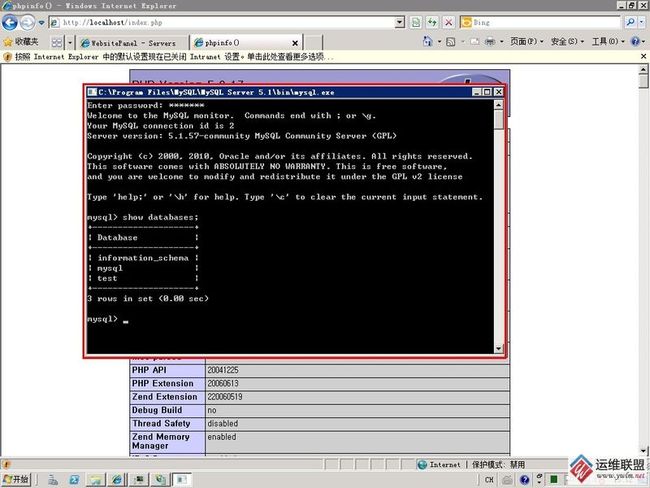Expand the Help menu dropdown arrow
The width and height of the screenshot is (650, 488).
[x=643, y=42]
